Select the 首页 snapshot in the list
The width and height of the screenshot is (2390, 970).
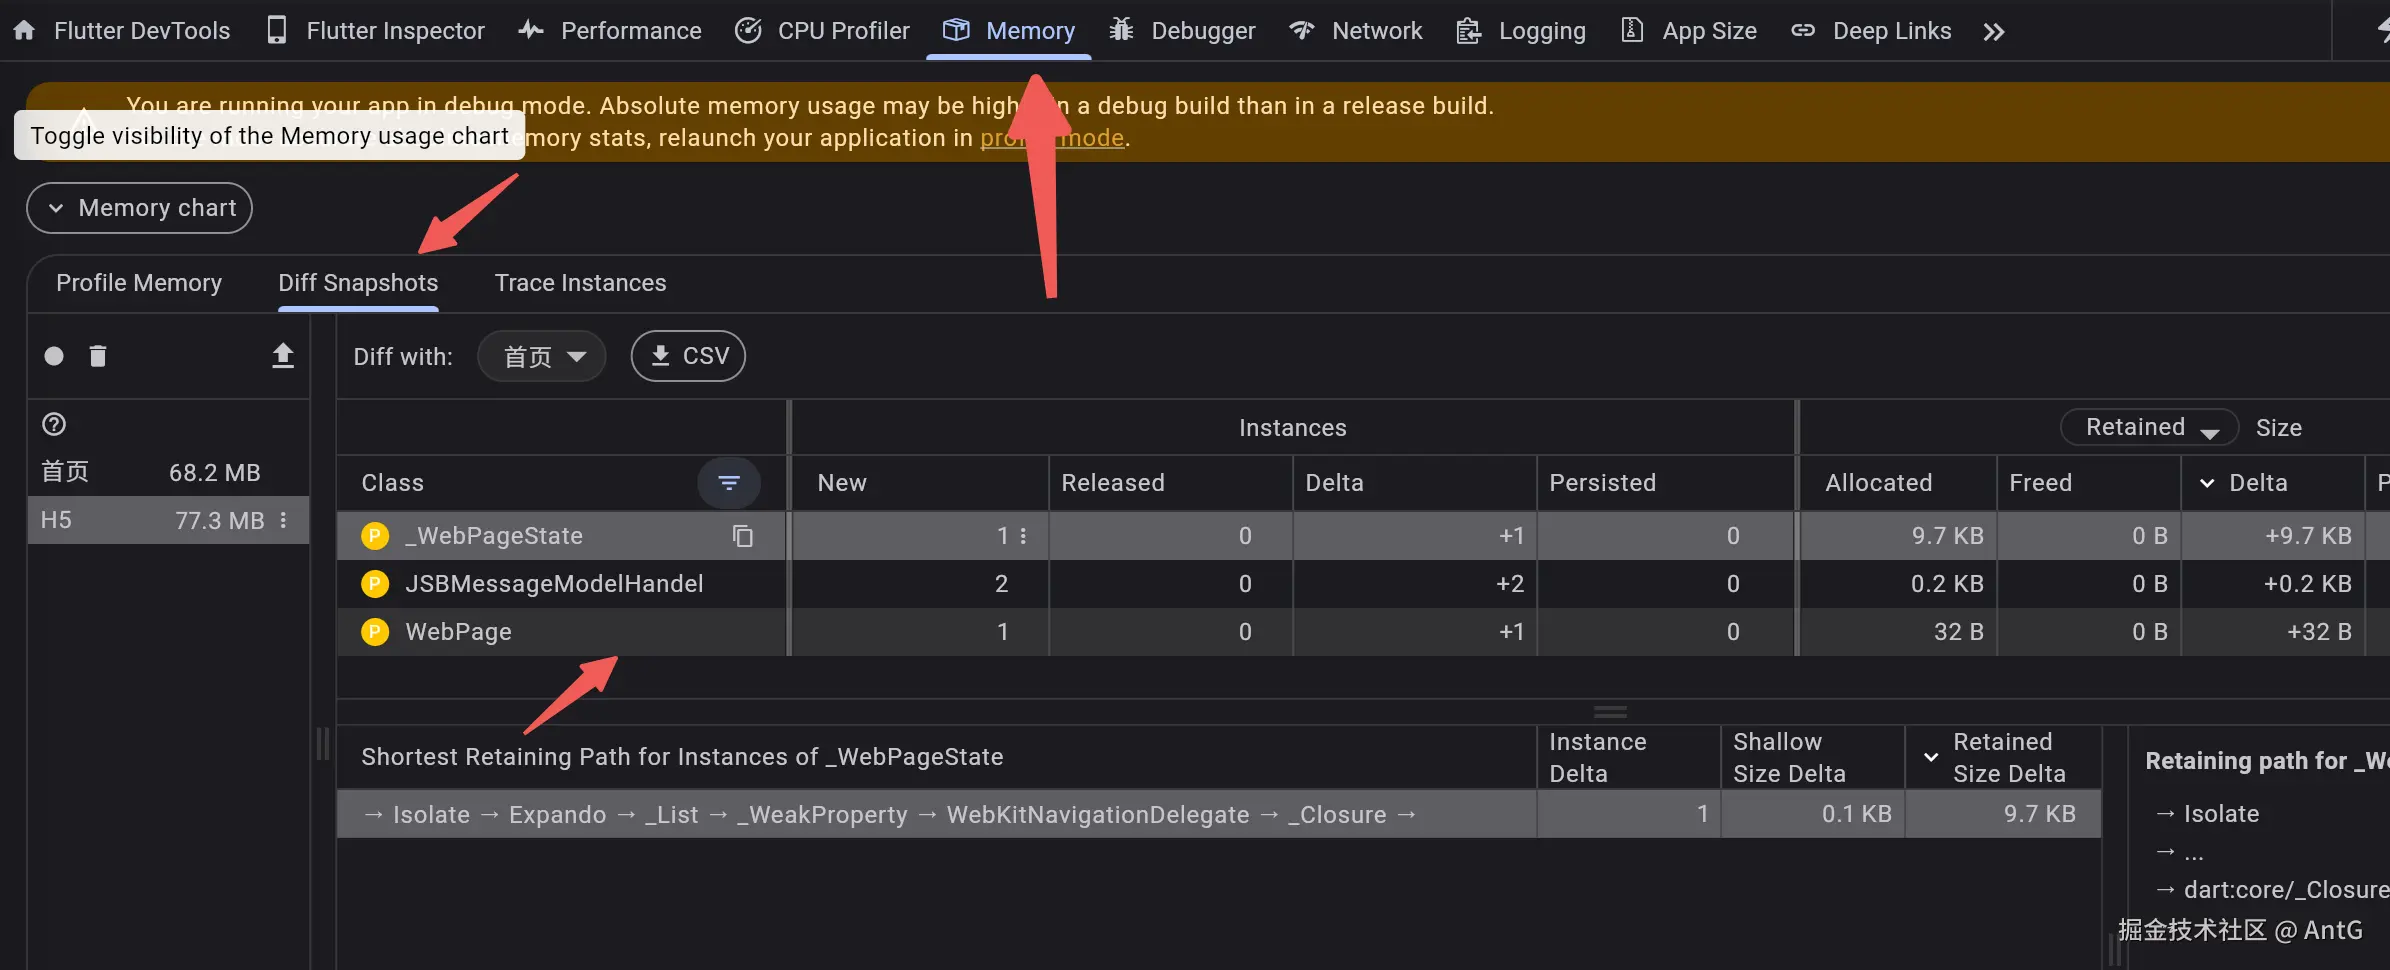point(150,472)
